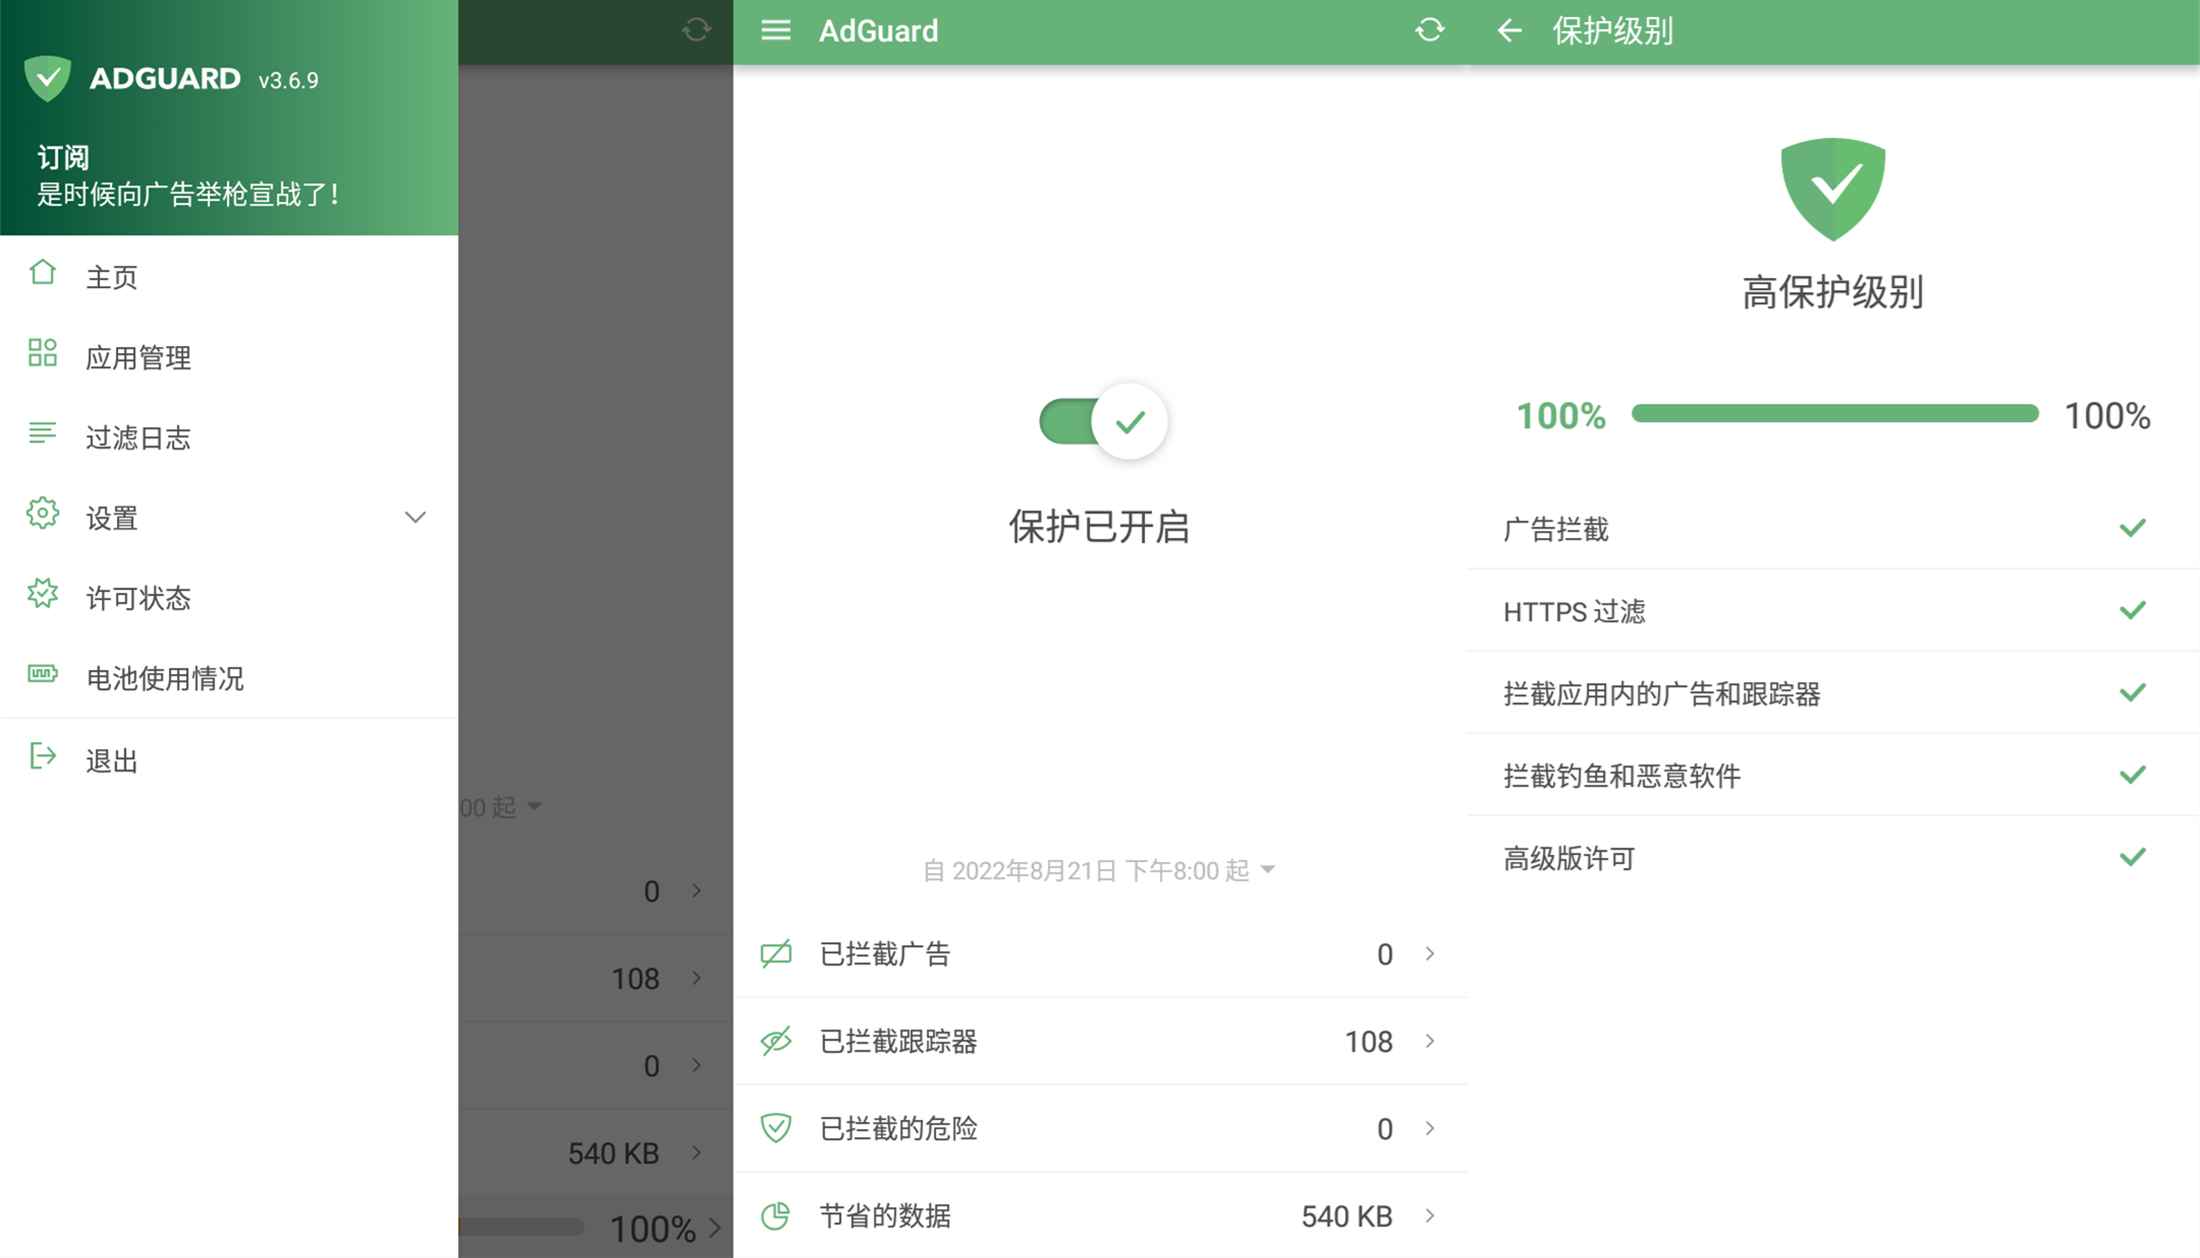Viewport: 2200px width, 1258px height.
Task: Open the 主页 home icon in drawer
Action: [43, 273]
